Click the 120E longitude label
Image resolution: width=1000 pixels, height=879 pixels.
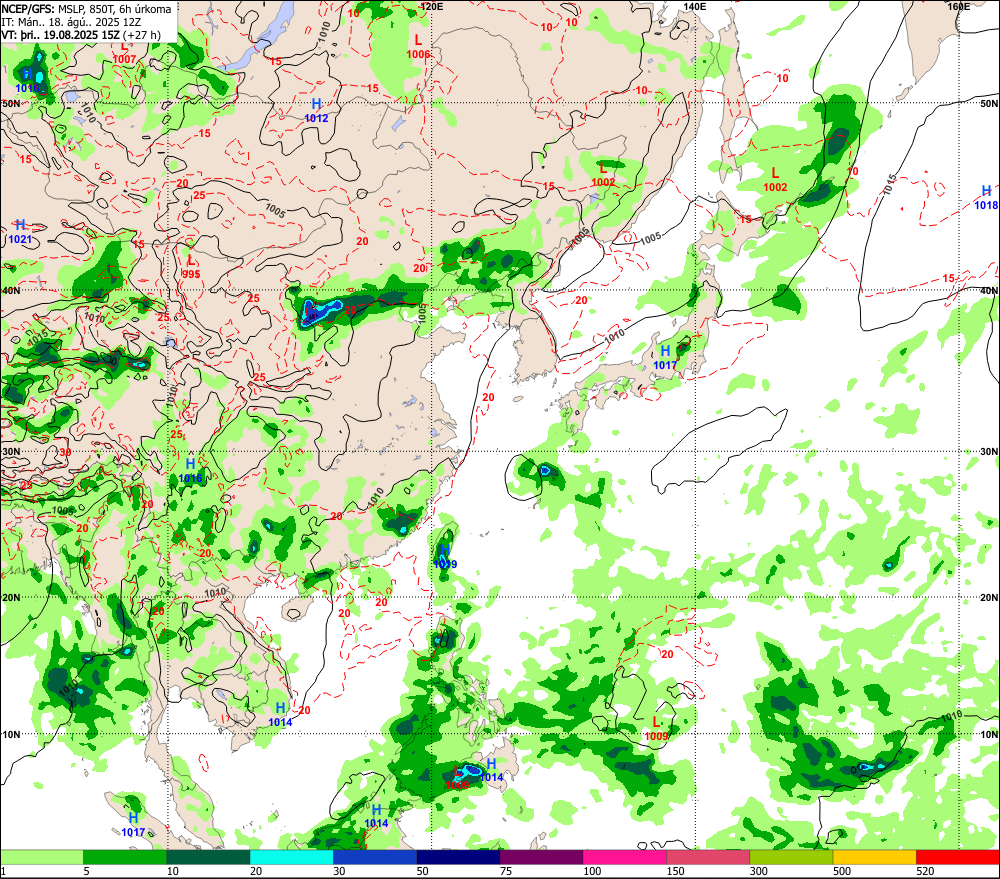point(432,6)
